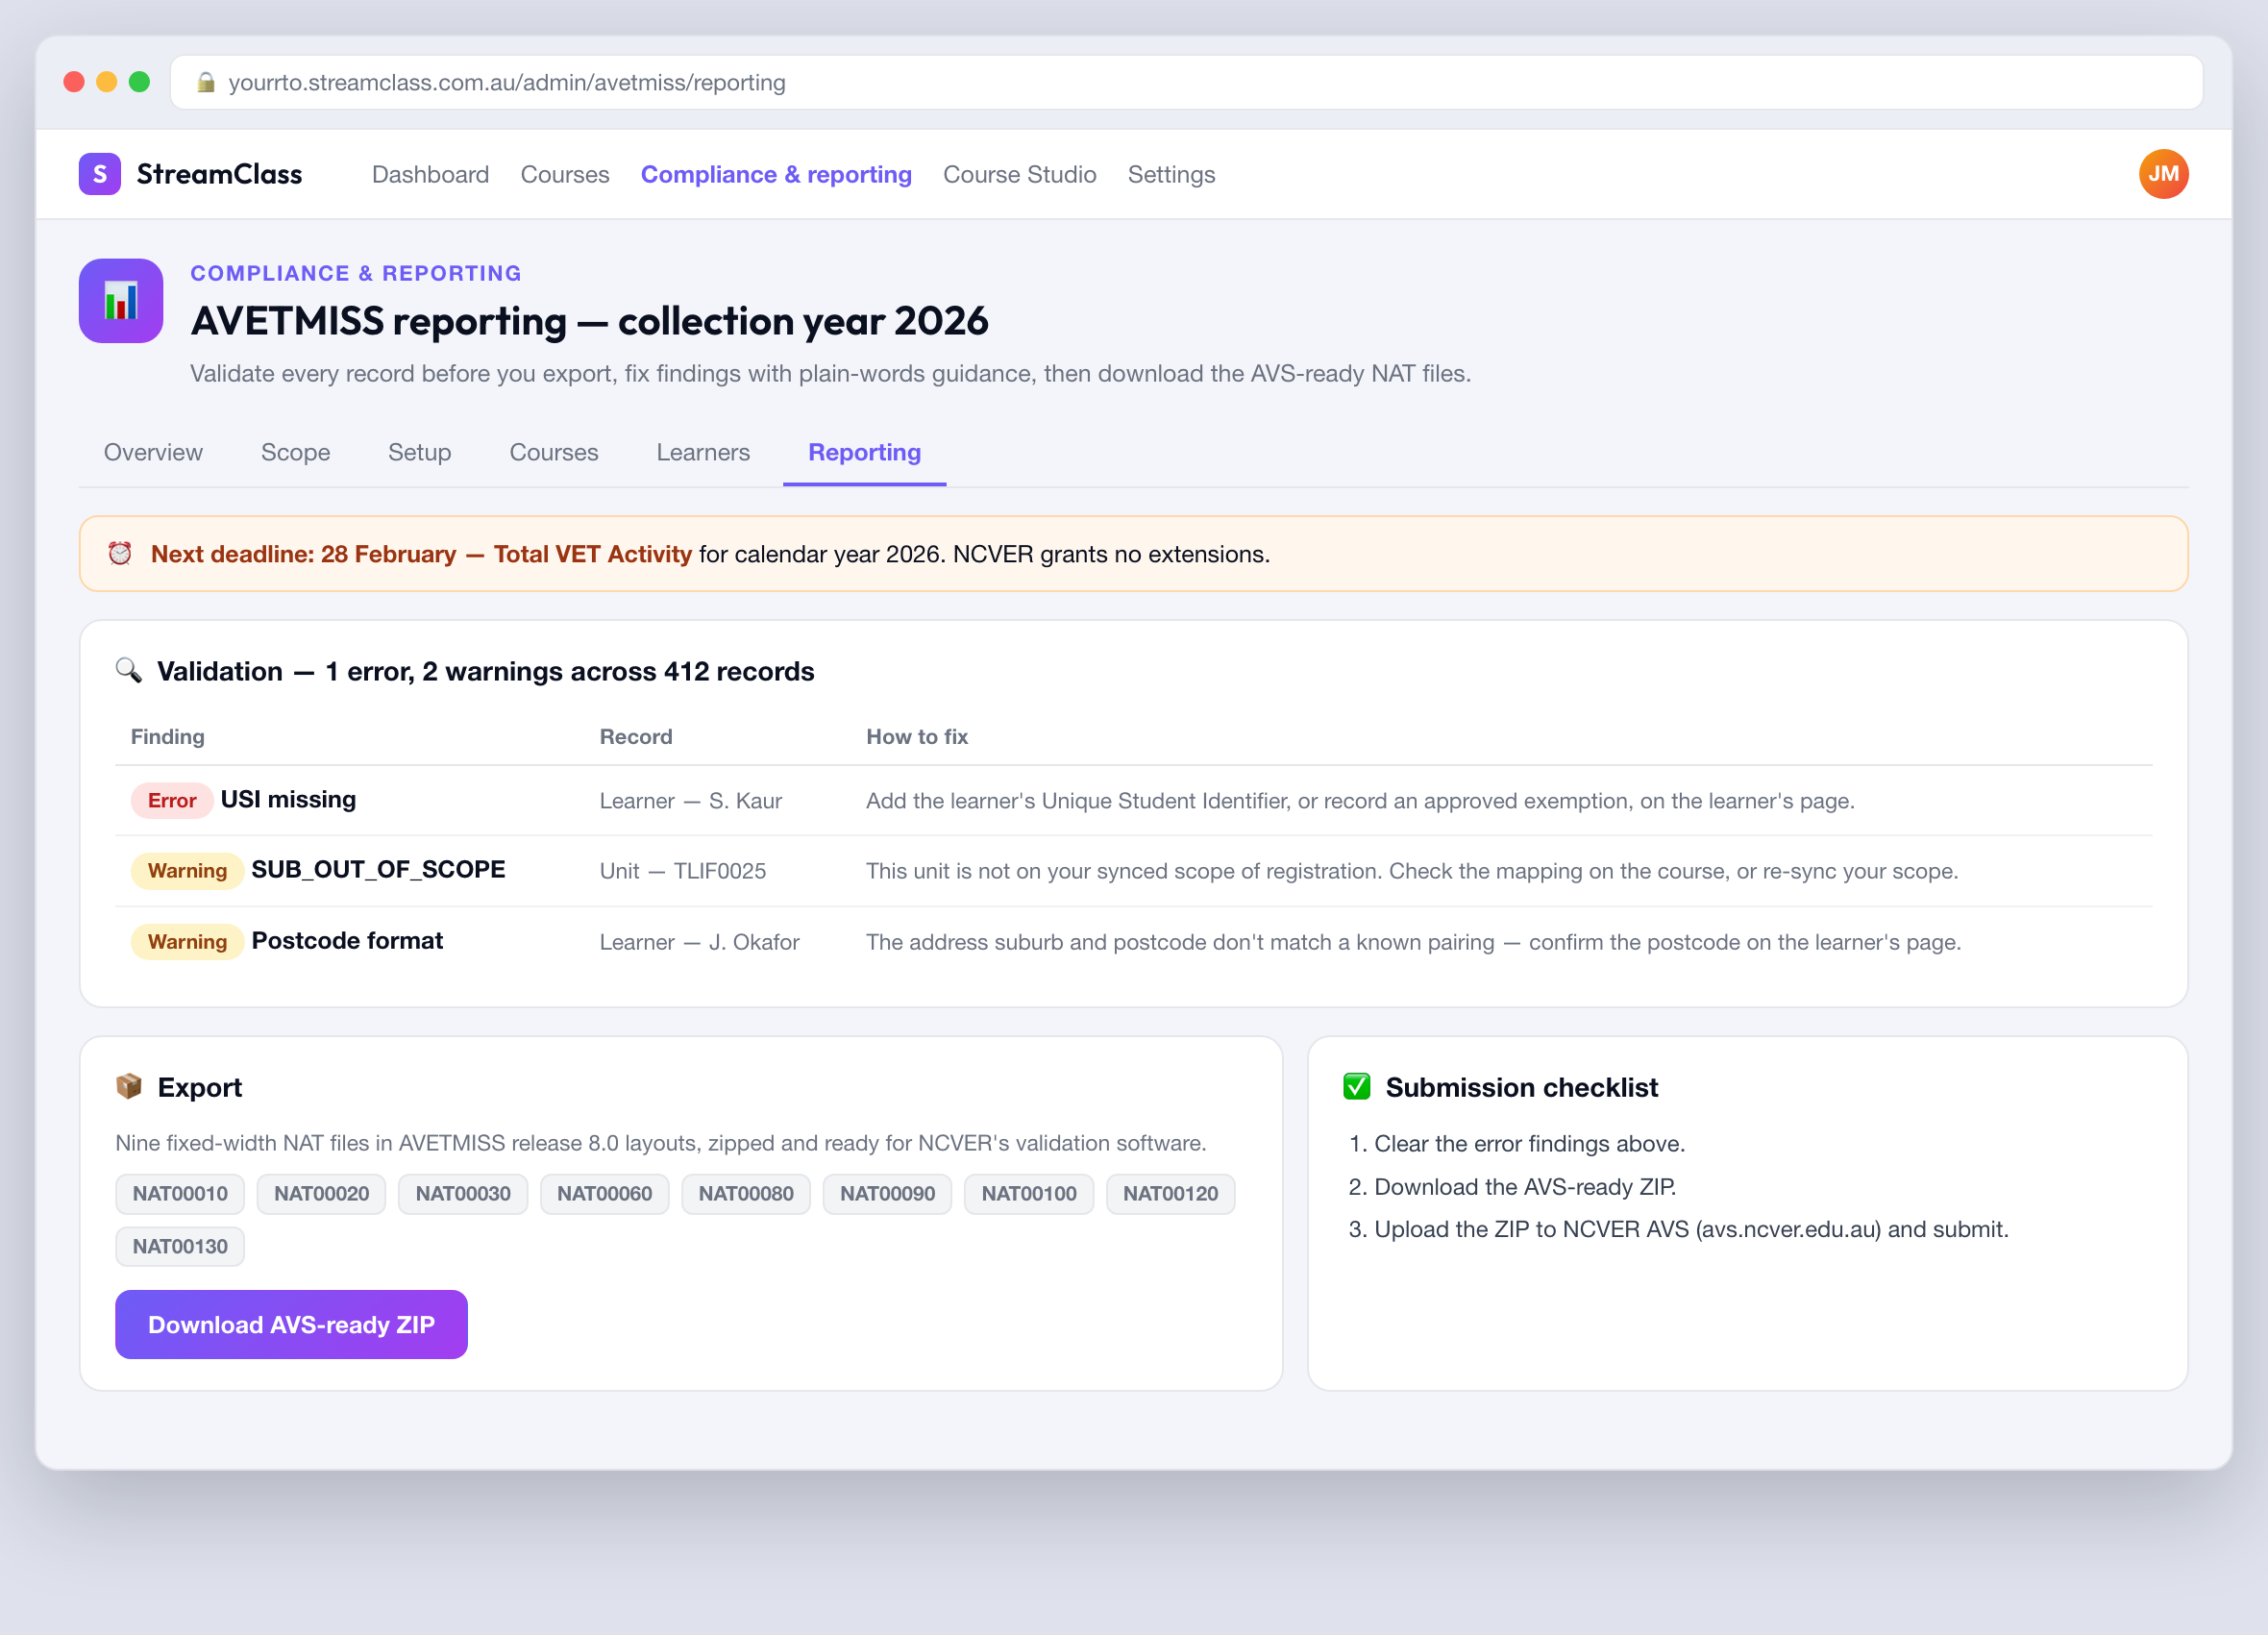Viewport: 2268px width, 1635px height.
Task: Open the Courses sub-tab
Action: [554, 452]
